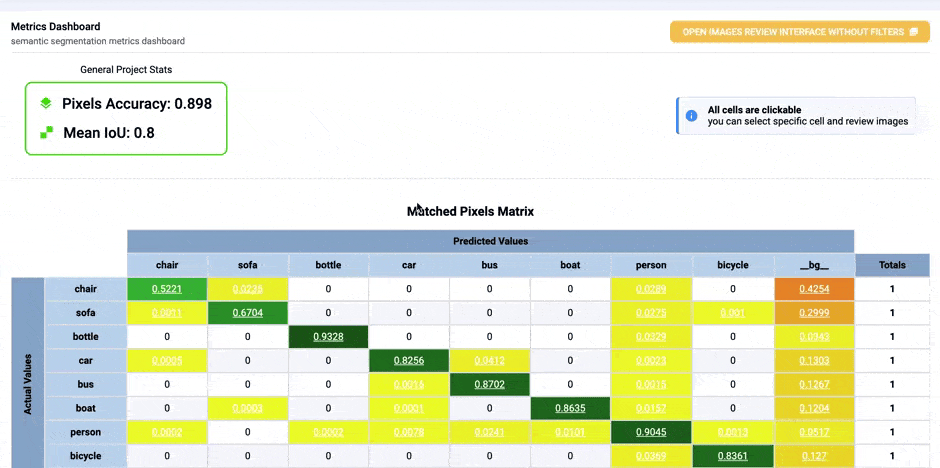Screen dimensions: 940x468
Task: Click the green squares Mean IoU icon
Action: coord(45,132)
